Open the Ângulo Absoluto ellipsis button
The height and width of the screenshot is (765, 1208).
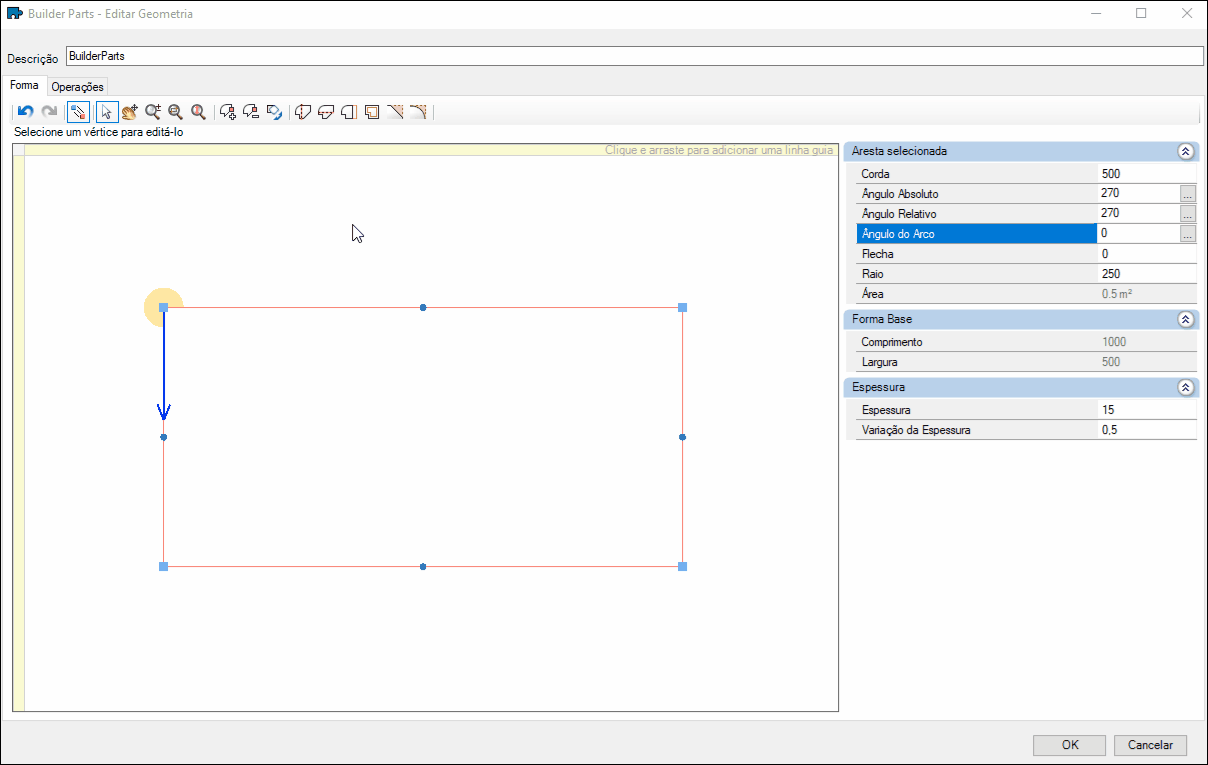click(1188, 194)
